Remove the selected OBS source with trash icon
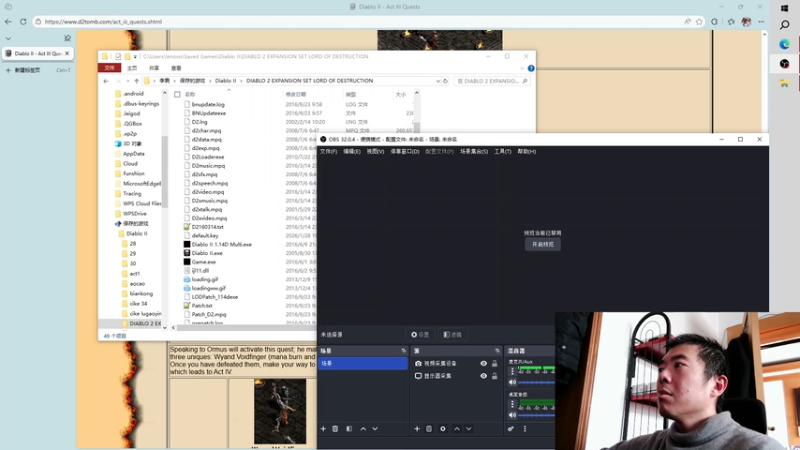 coord(429,429)
